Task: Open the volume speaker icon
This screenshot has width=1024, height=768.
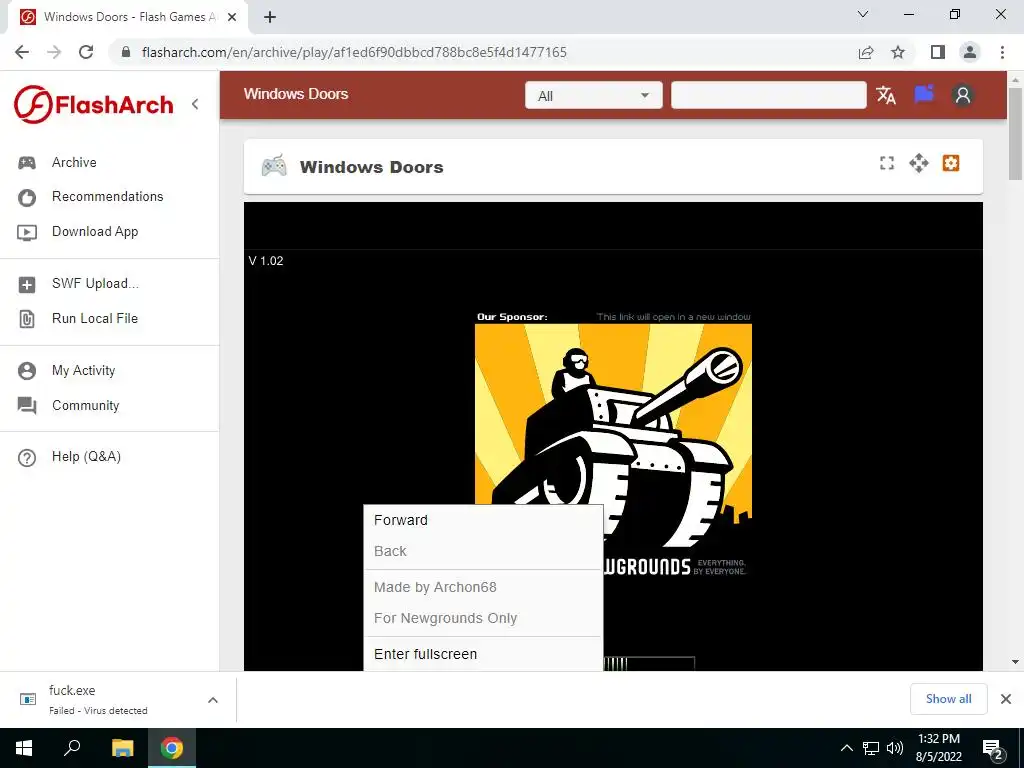Action: [895, 748]
